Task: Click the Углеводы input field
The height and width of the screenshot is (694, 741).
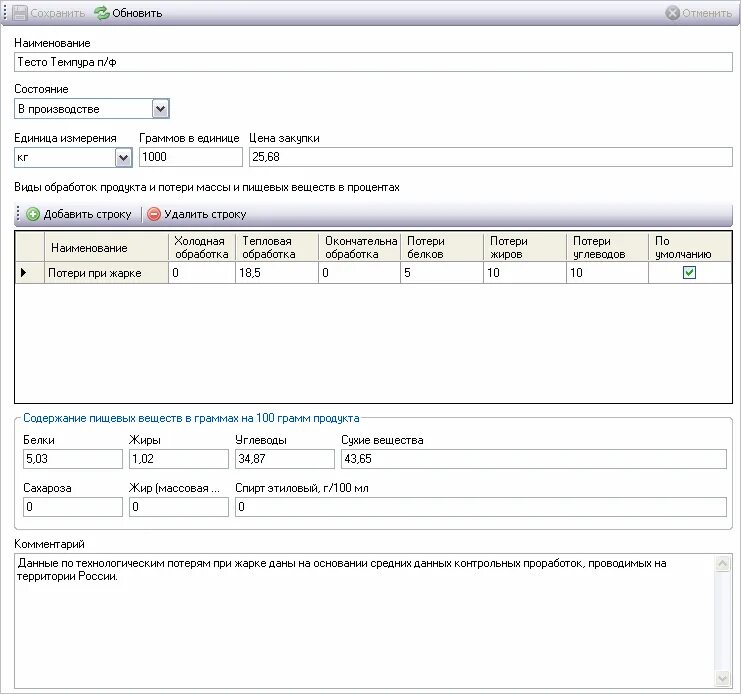Action: (284, 459)
